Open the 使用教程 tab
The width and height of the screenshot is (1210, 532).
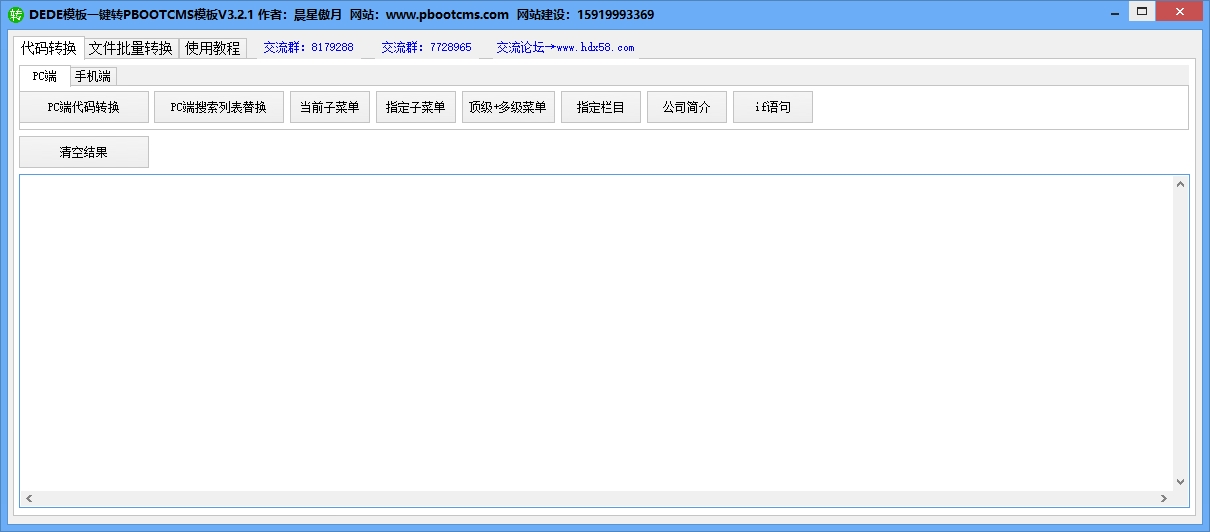[x=213, y=48]
